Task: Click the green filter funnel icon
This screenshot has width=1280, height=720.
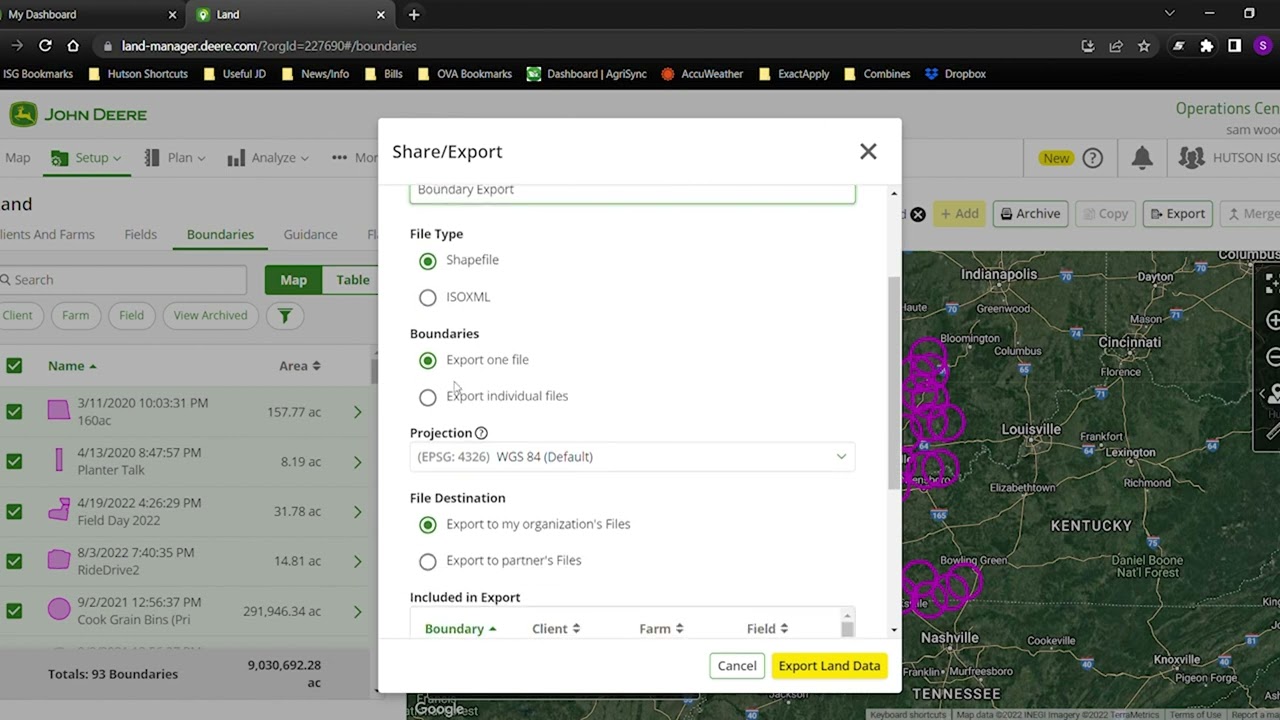Action: click(x=285, y=316)
